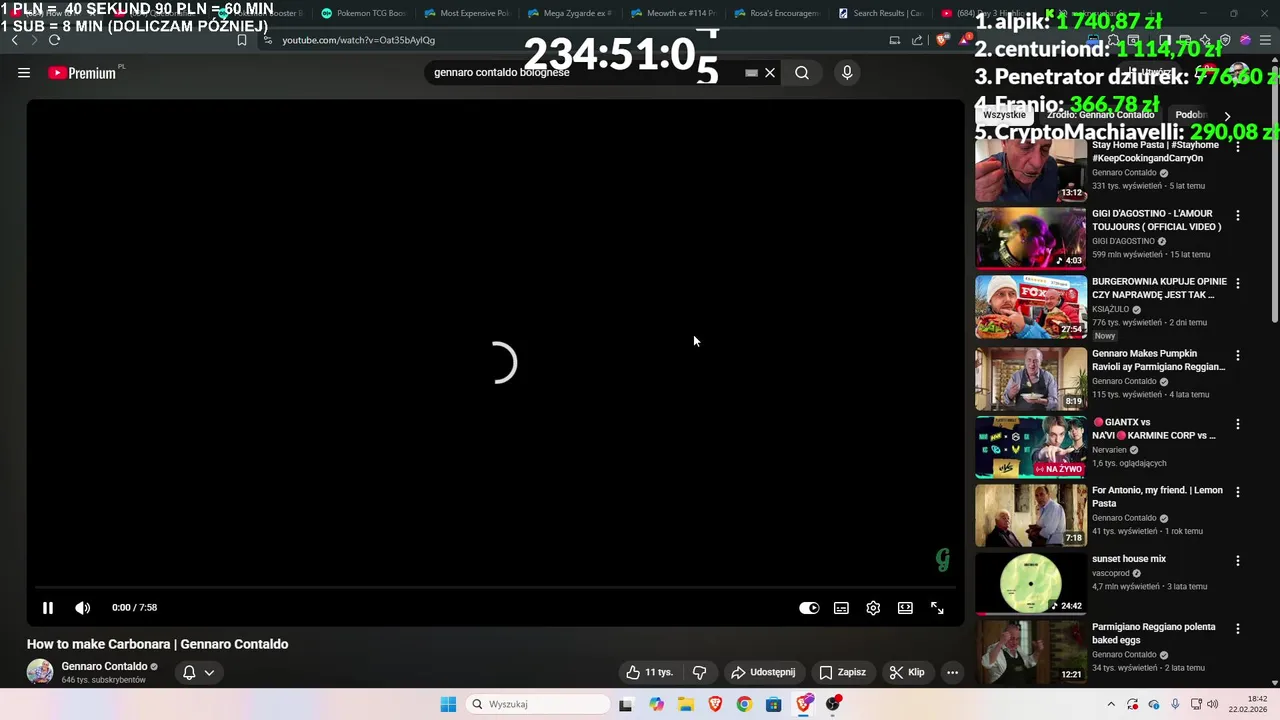Open the on-screen keyboard icon in search
The height and width of the screenshot is (720, 1280).
click(751, 73)
